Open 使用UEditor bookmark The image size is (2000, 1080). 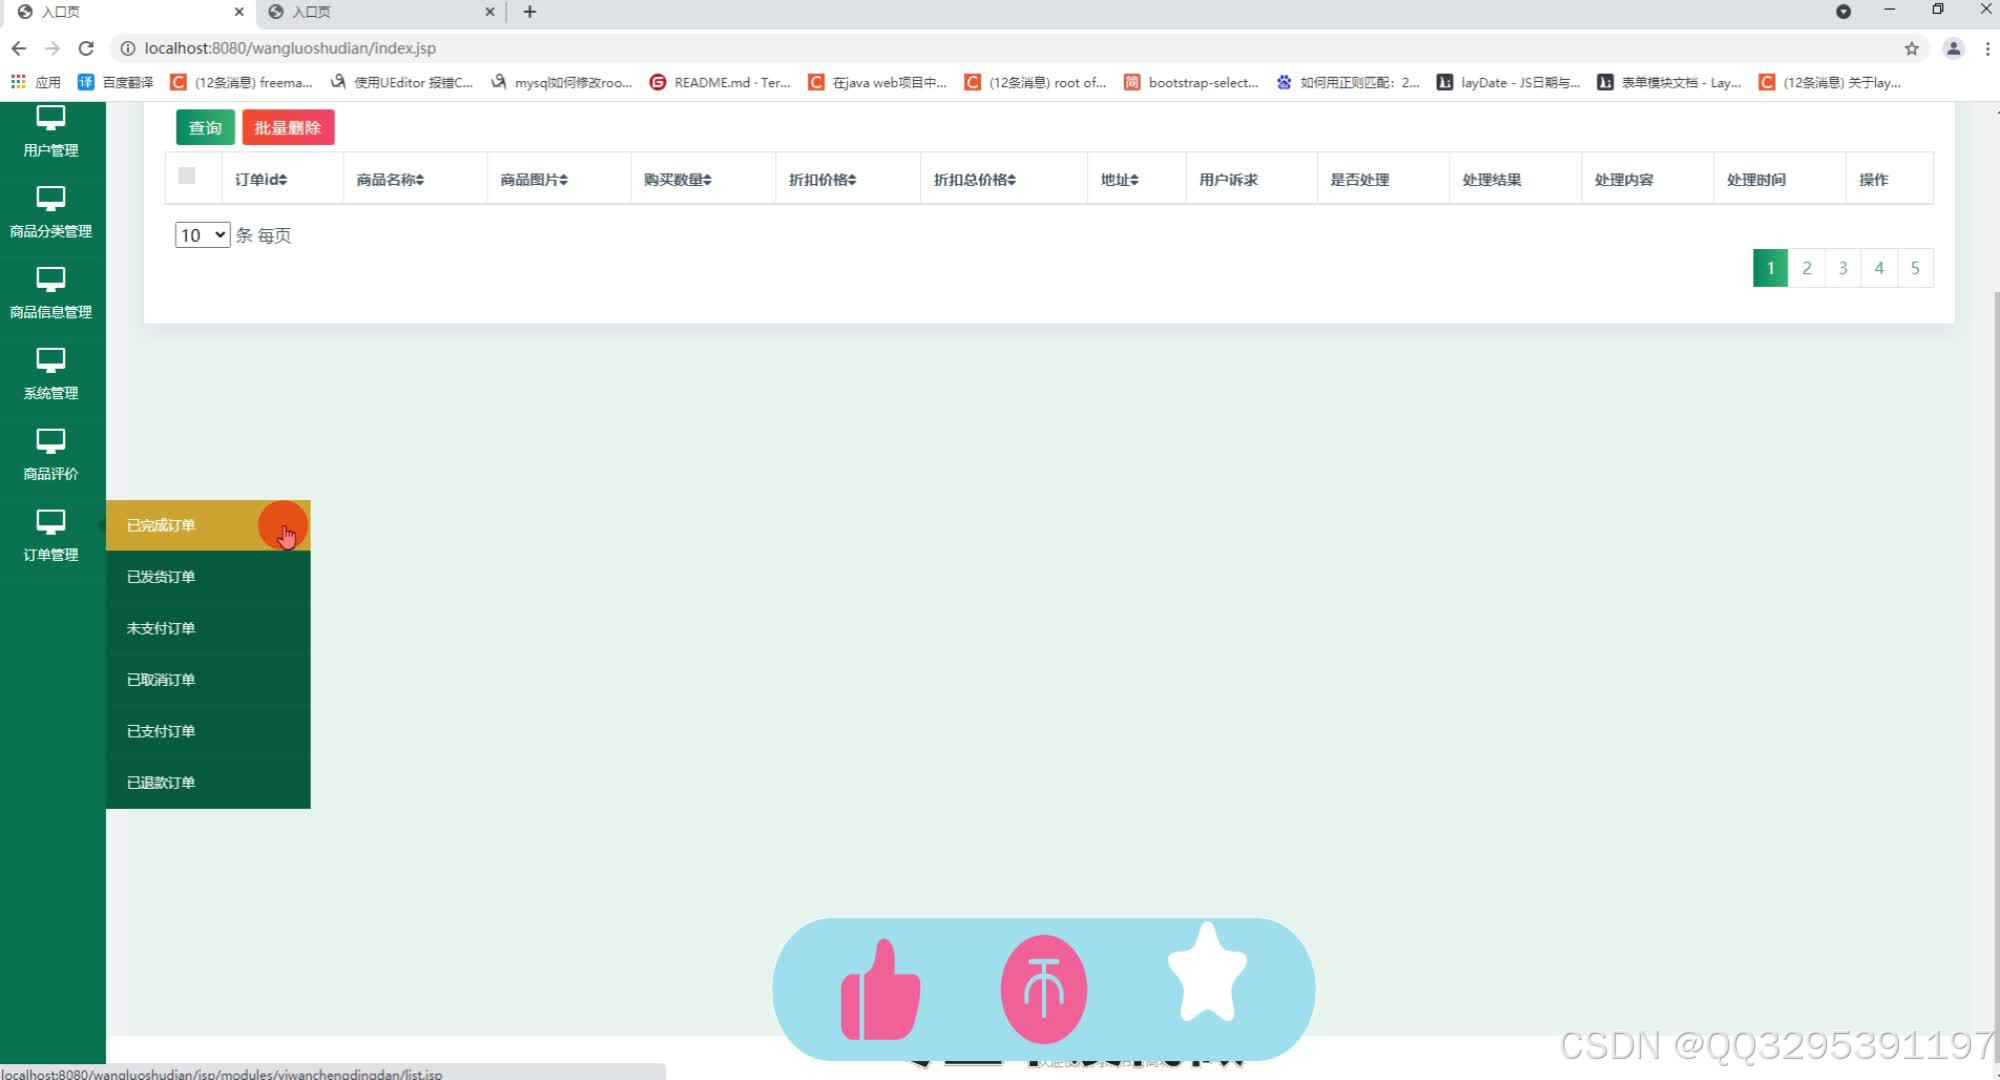tap(401, 82)
